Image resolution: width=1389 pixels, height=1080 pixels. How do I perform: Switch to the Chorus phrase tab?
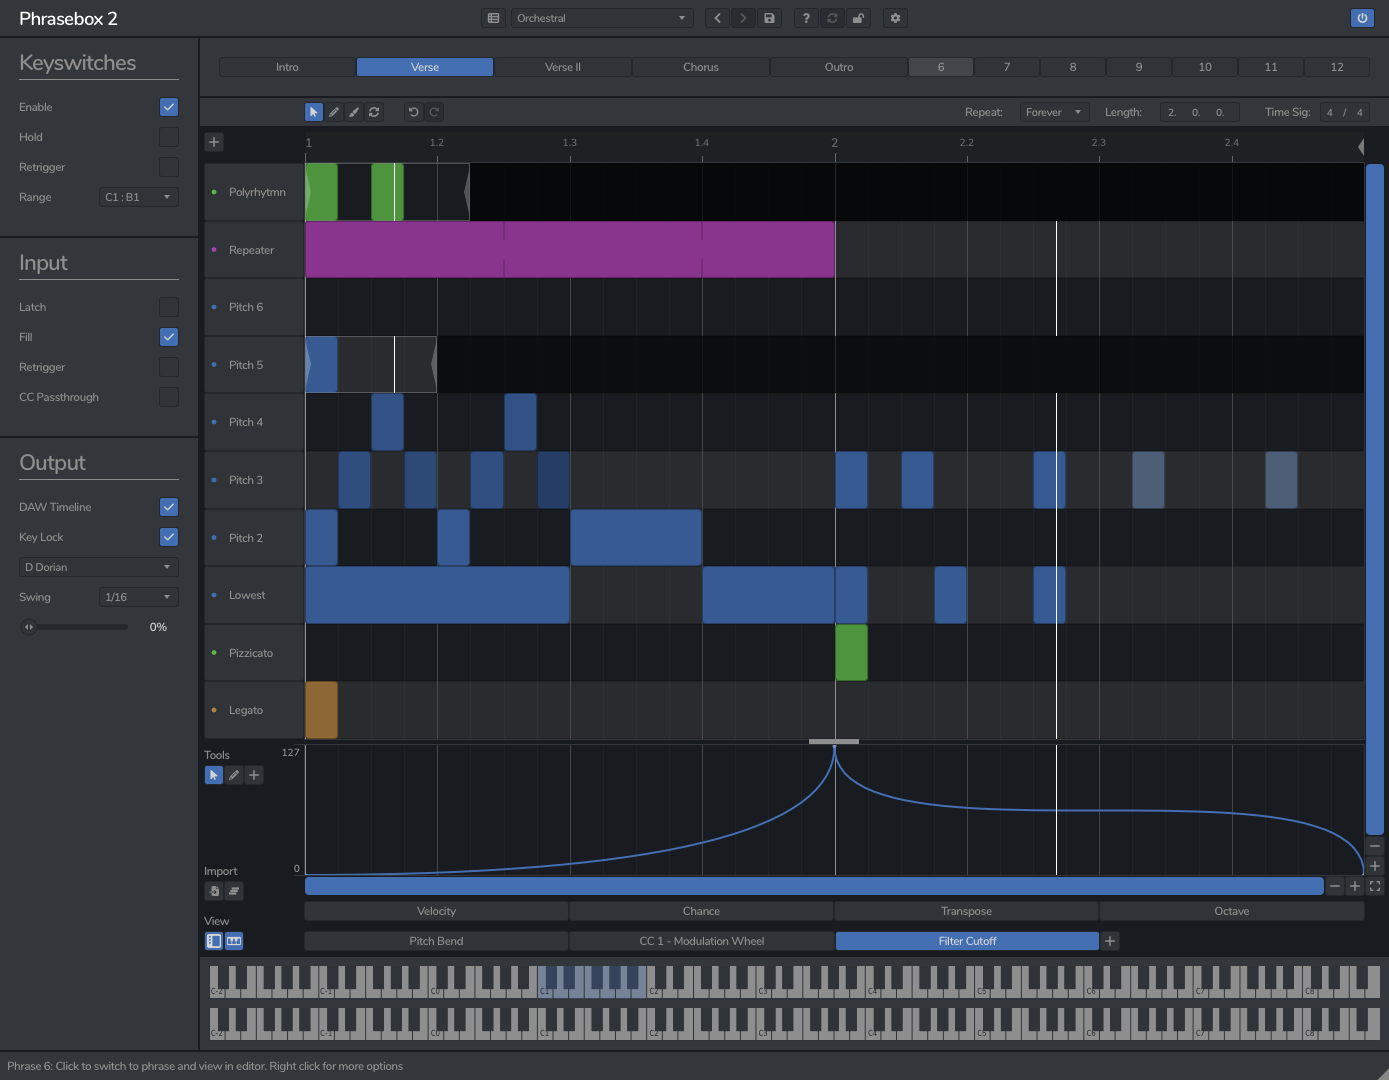coord(701,67)
